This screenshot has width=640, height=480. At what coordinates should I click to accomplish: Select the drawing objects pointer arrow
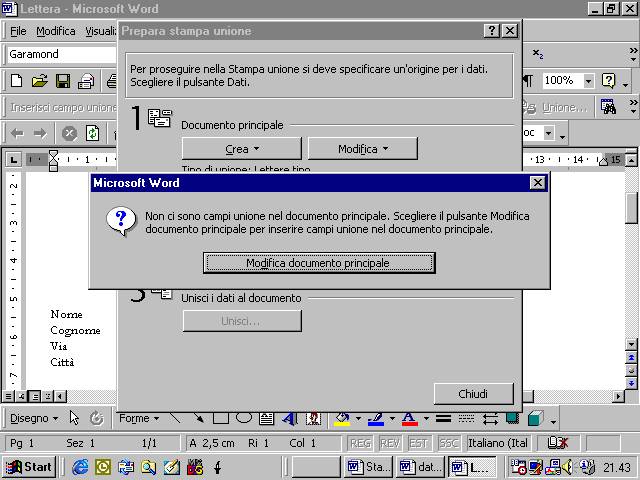74,418
